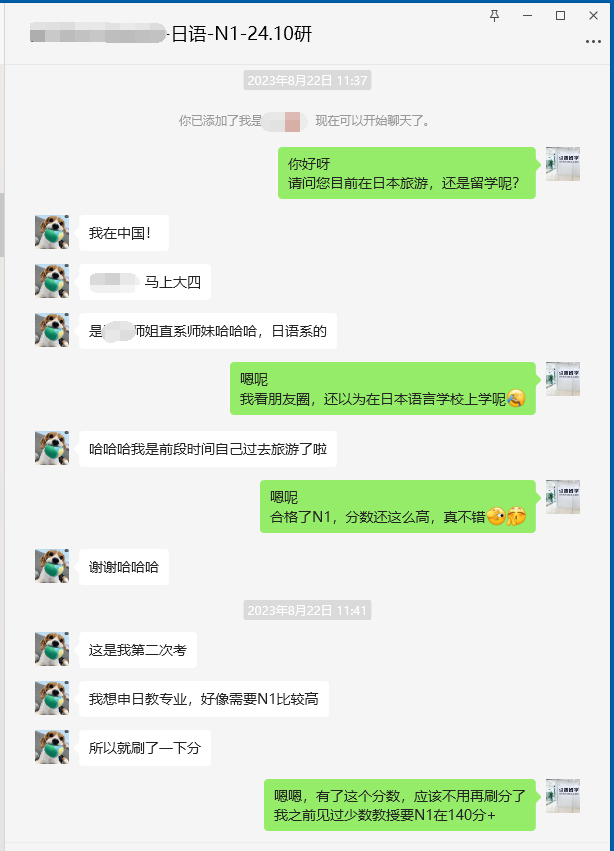Click dog avatar beside "谢谢哈哈哈"
The height and width of the screenshot is (851, 614).
(x=52, y=566)
